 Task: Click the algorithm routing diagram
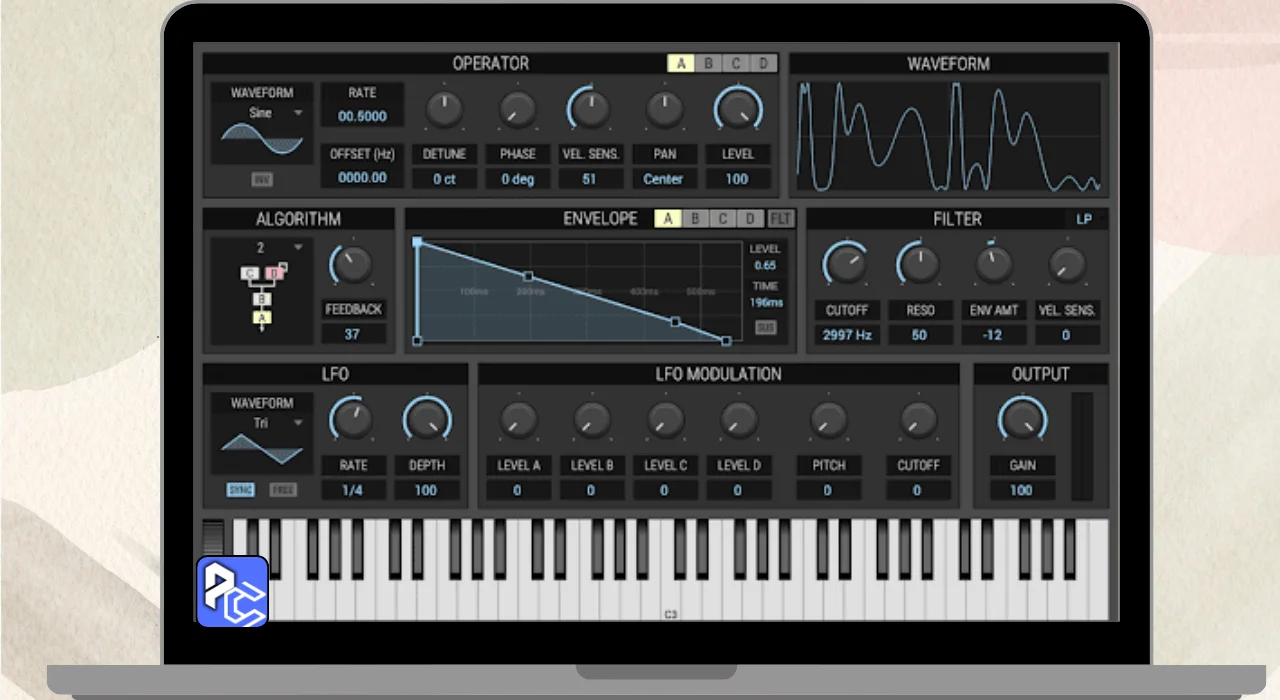point(264,296)
